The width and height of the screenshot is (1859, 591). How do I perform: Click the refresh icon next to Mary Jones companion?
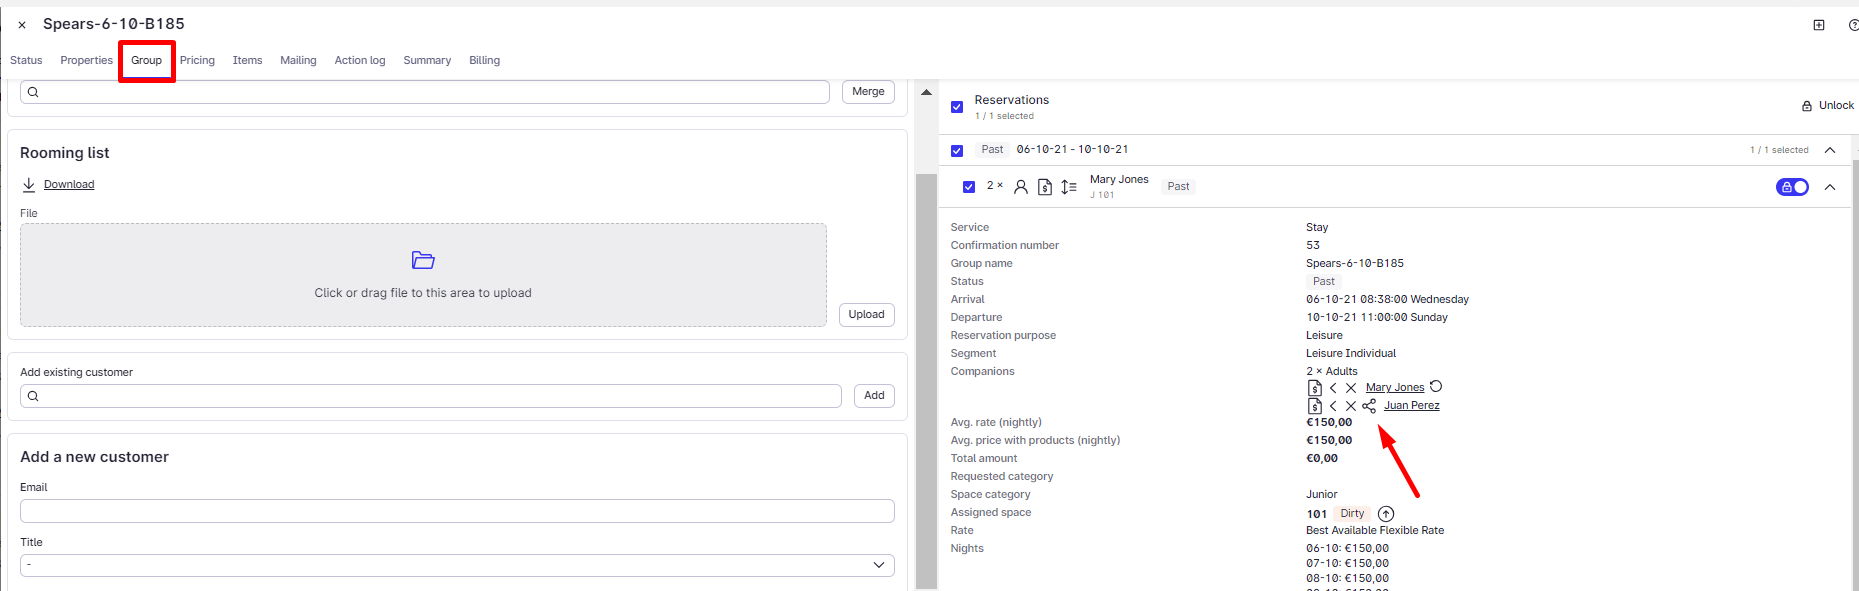click(1436, 387)
